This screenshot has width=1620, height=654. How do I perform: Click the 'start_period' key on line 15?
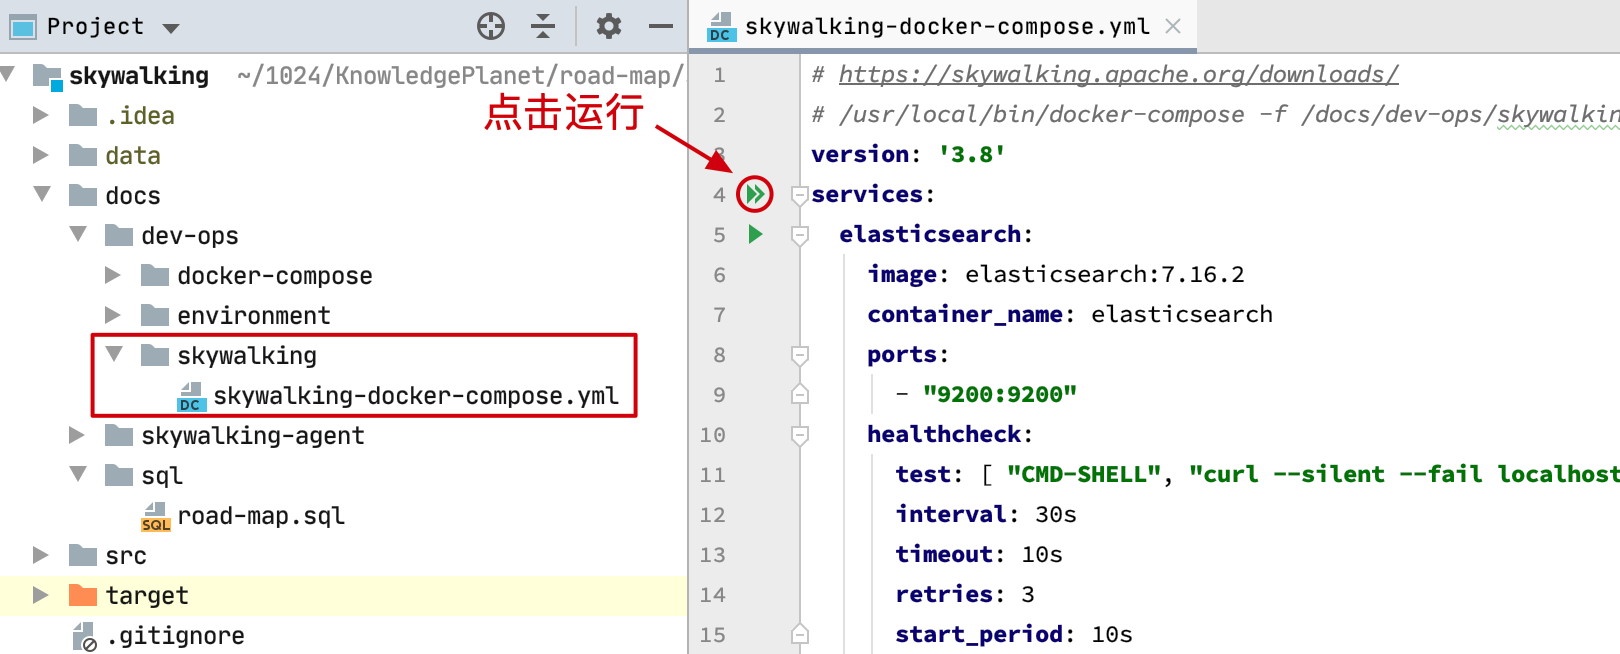tap(979, 635)
